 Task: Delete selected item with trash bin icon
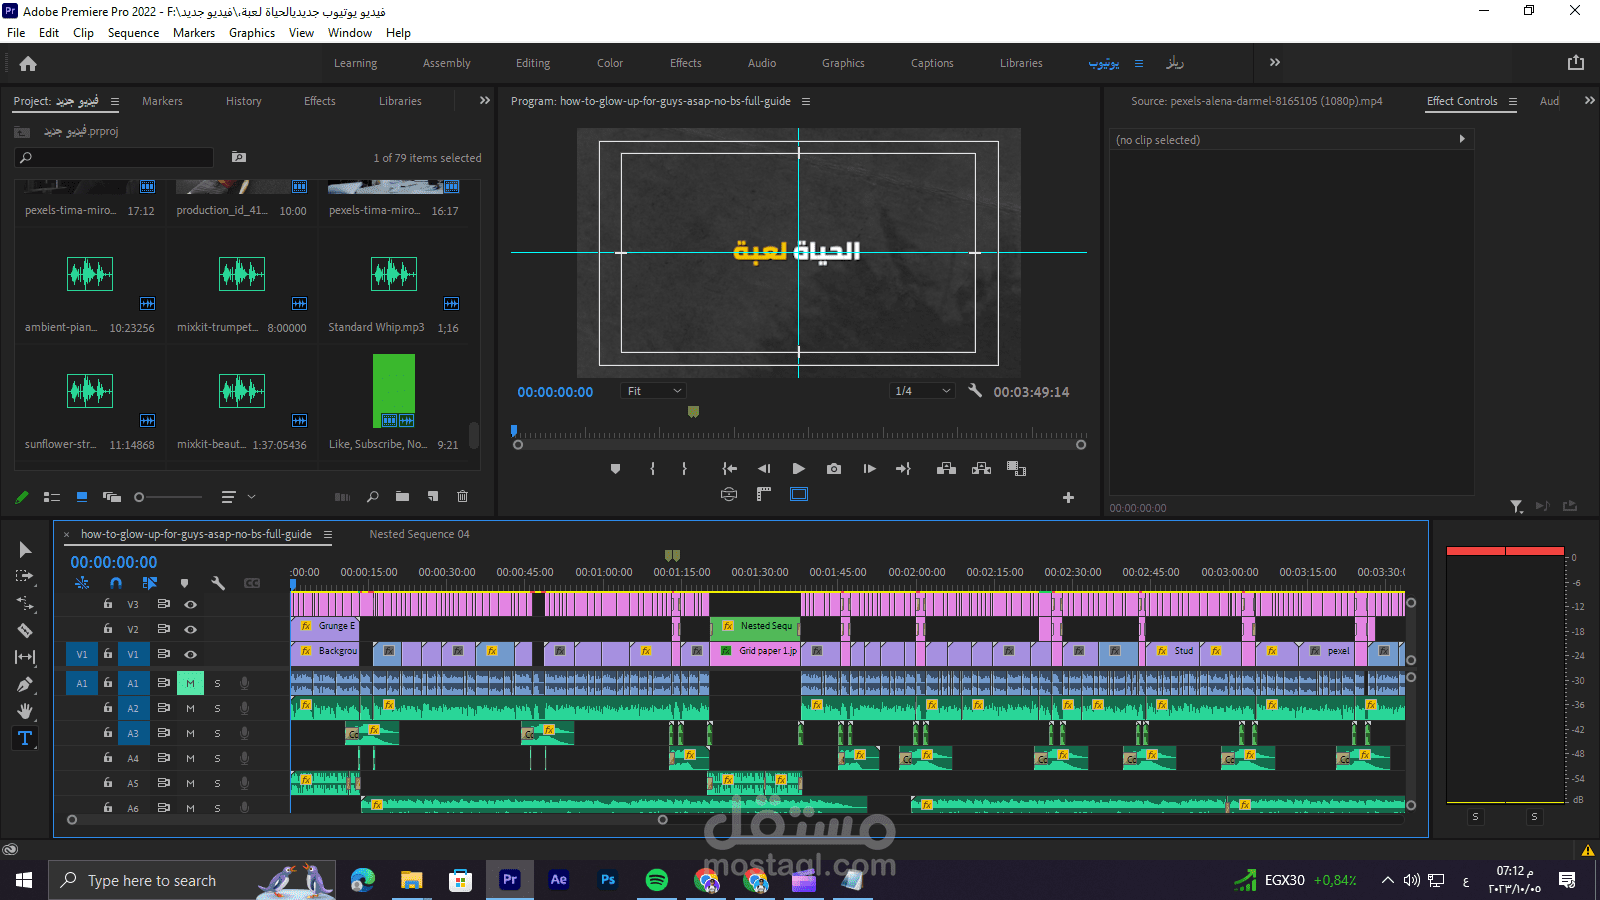pyautogui.click(x=462, y=497)
